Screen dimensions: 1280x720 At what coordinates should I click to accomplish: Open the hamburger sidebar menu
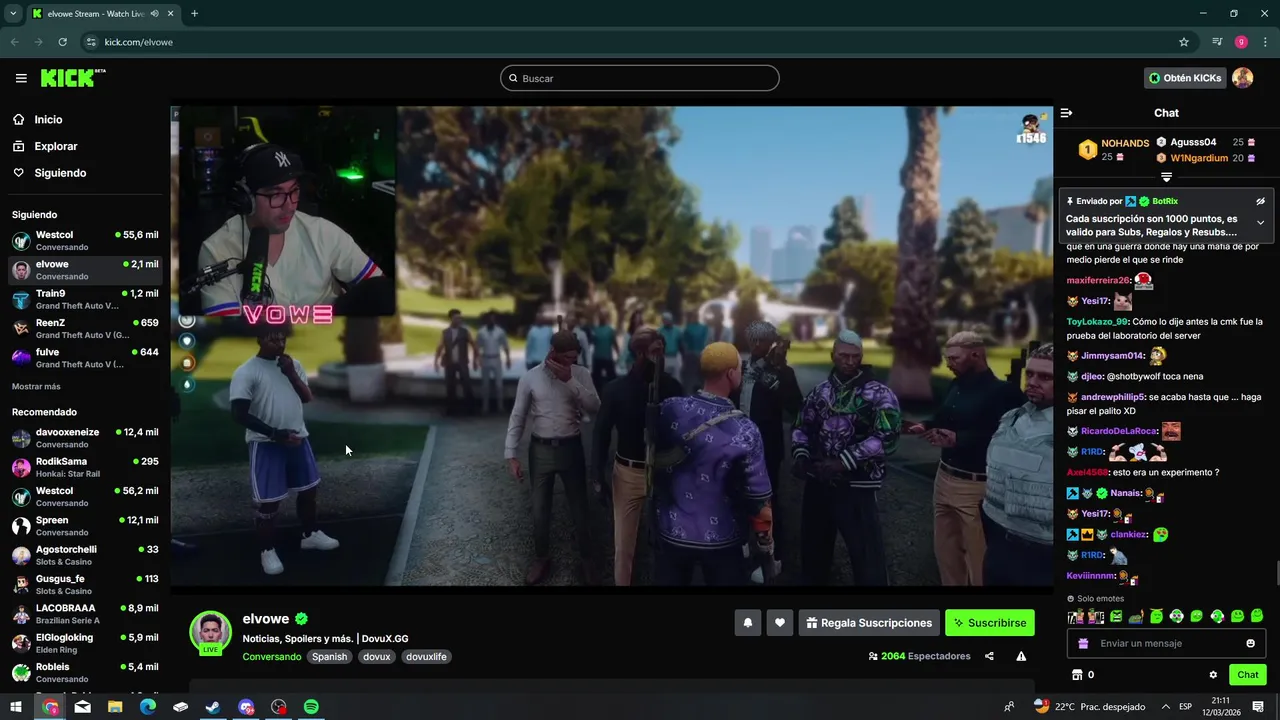21,78
